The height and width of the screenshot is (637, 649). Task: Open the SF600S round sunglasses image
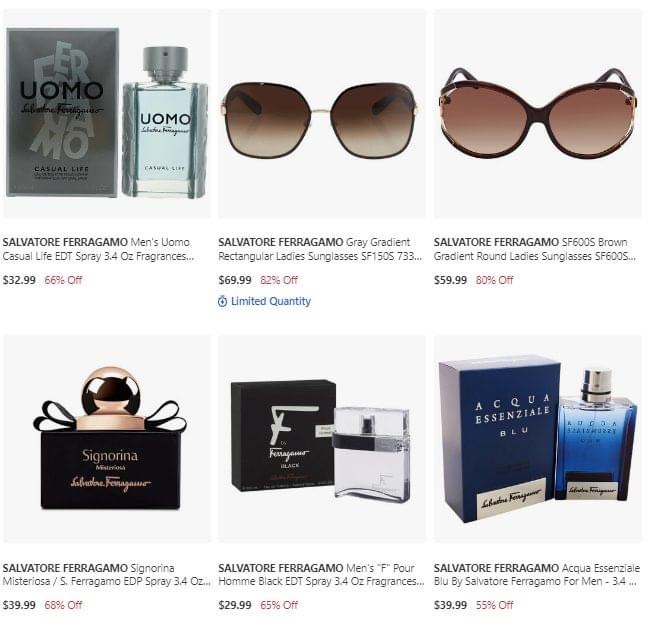pos(538,114)
